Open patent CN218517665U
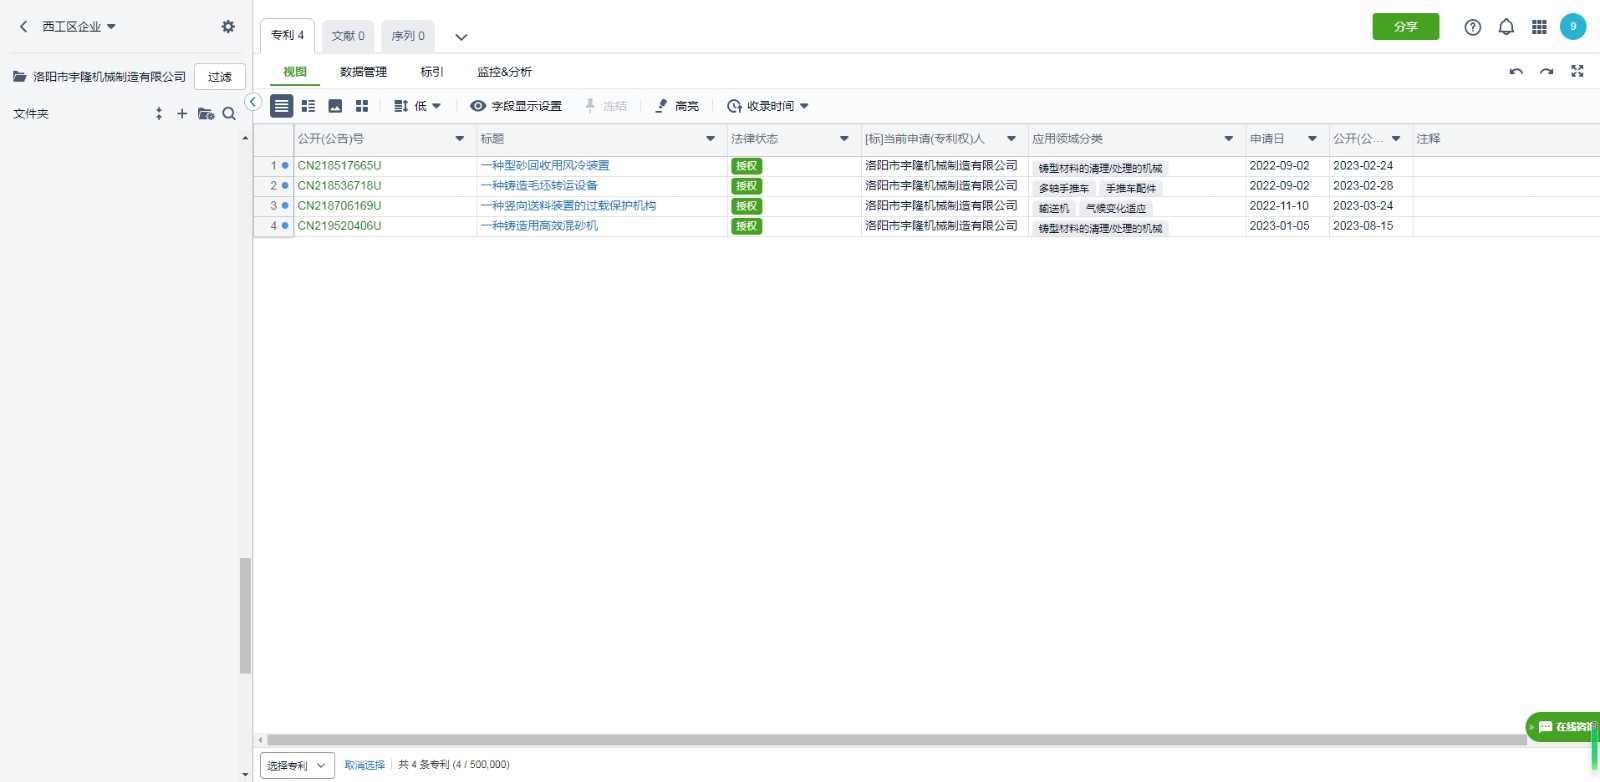 339,166
